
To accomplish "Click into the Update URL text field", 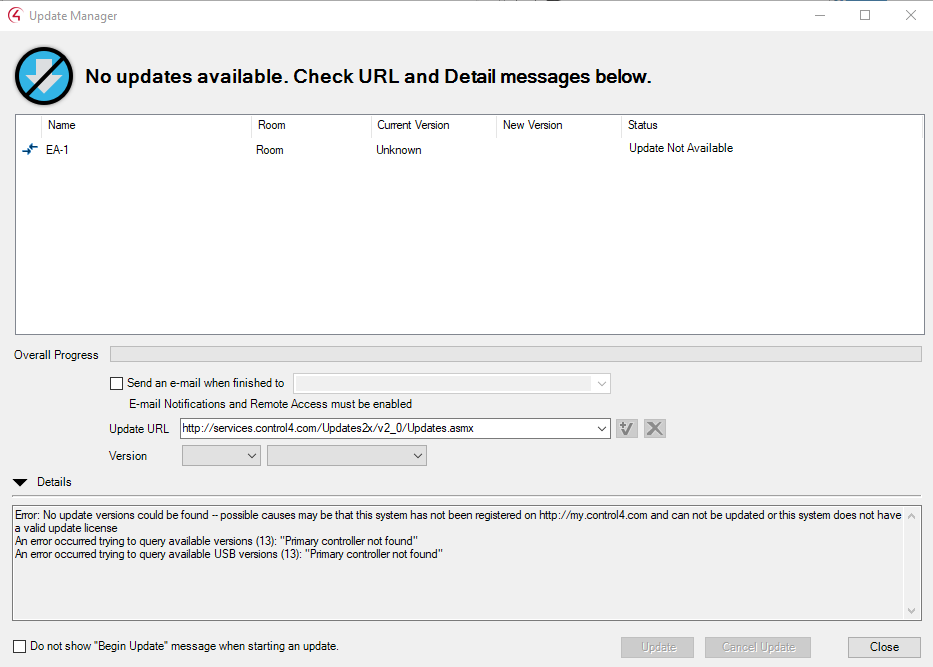I will 387,428.
